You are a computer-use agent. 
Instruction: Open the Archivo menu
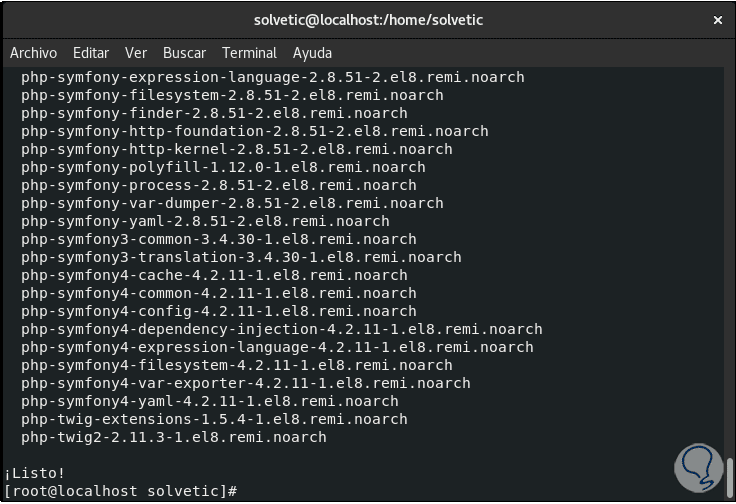click(x=33, y=53)
